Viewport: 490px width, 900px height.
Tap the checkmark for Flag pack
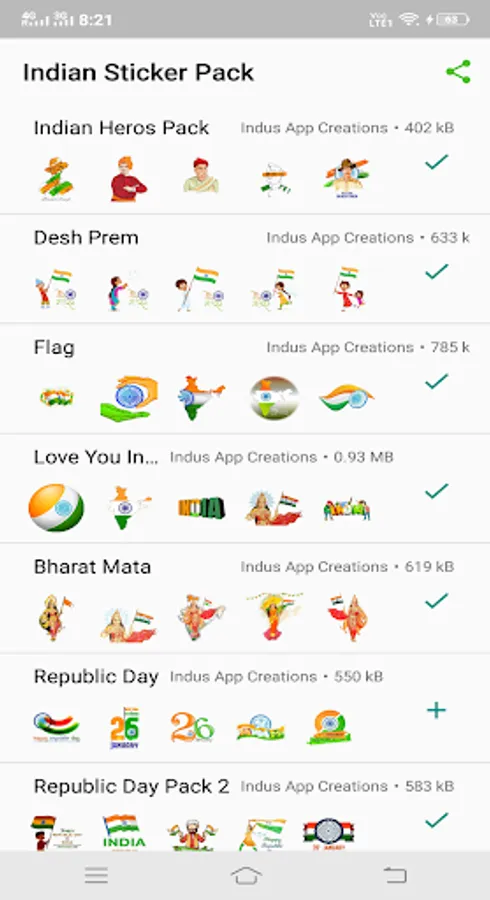click(437, 381)
